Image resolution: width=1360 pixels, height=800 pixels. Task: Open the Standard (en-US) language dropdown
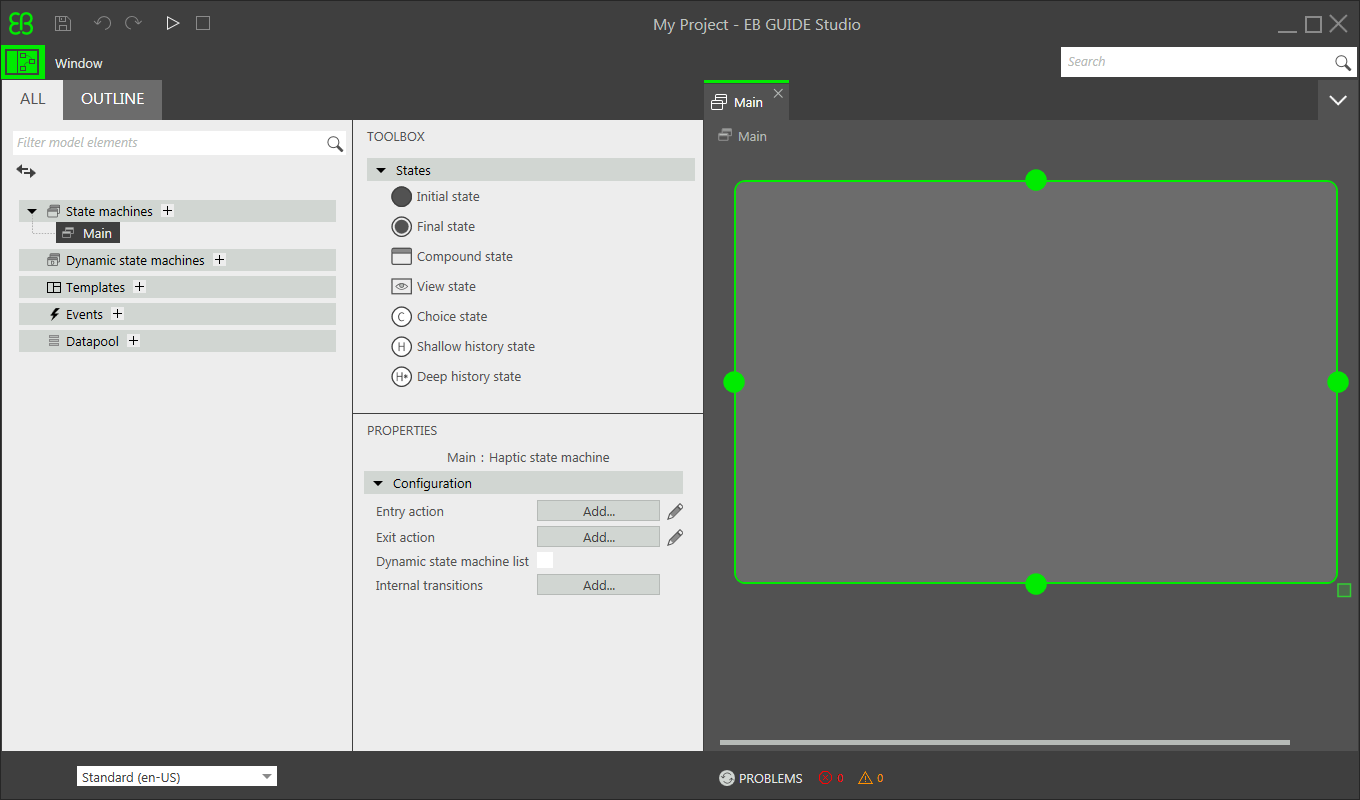[x=177, y=777]
